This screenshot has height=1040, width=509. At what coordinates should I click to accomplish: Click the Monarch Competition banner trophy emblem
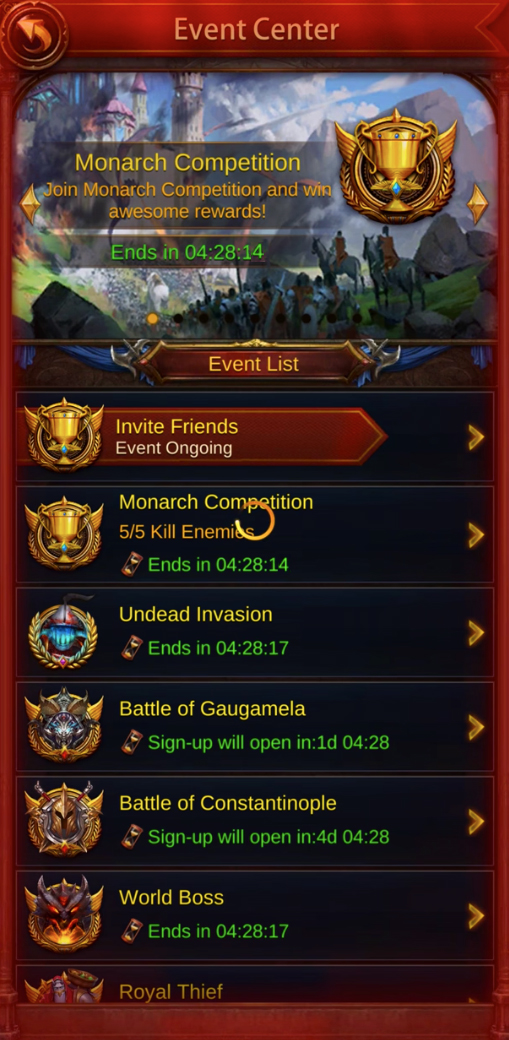tap(396, 166)
